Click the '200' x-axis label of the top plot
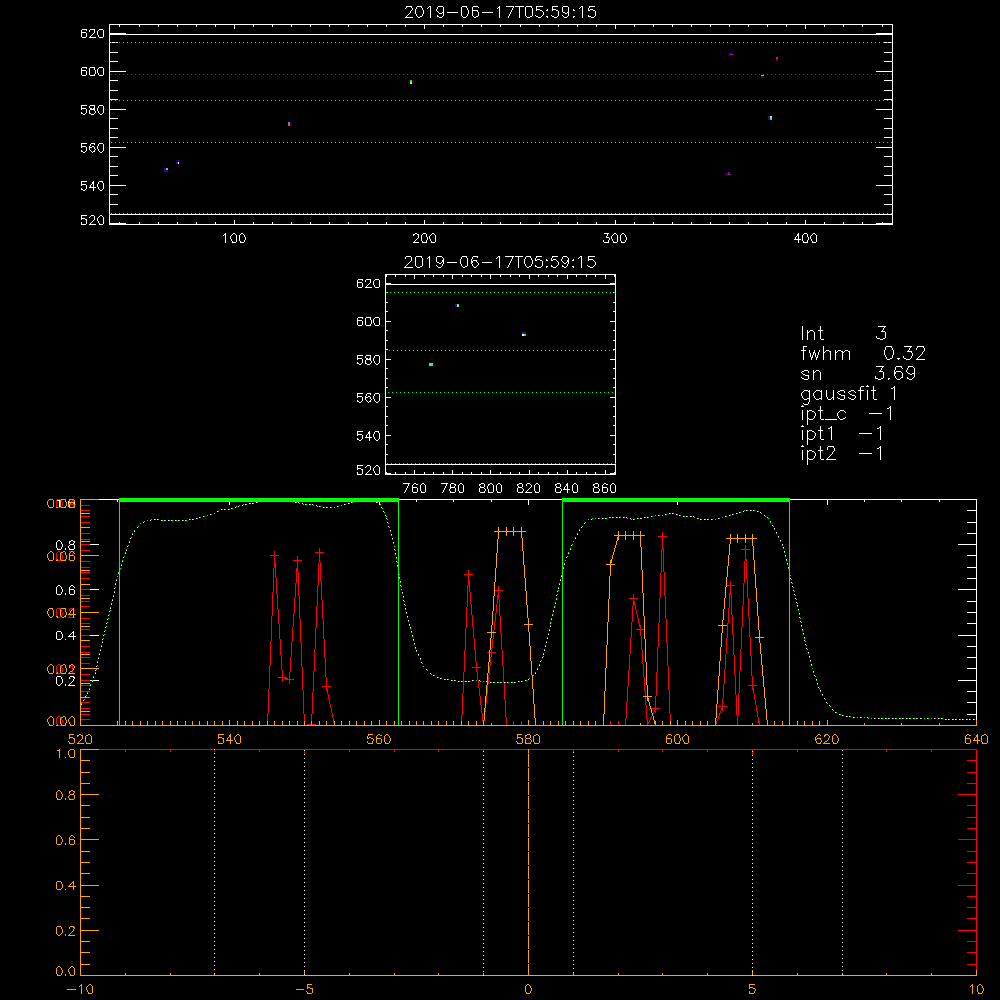Screen dimensions: 1000x1000 (x=424, y=239)
